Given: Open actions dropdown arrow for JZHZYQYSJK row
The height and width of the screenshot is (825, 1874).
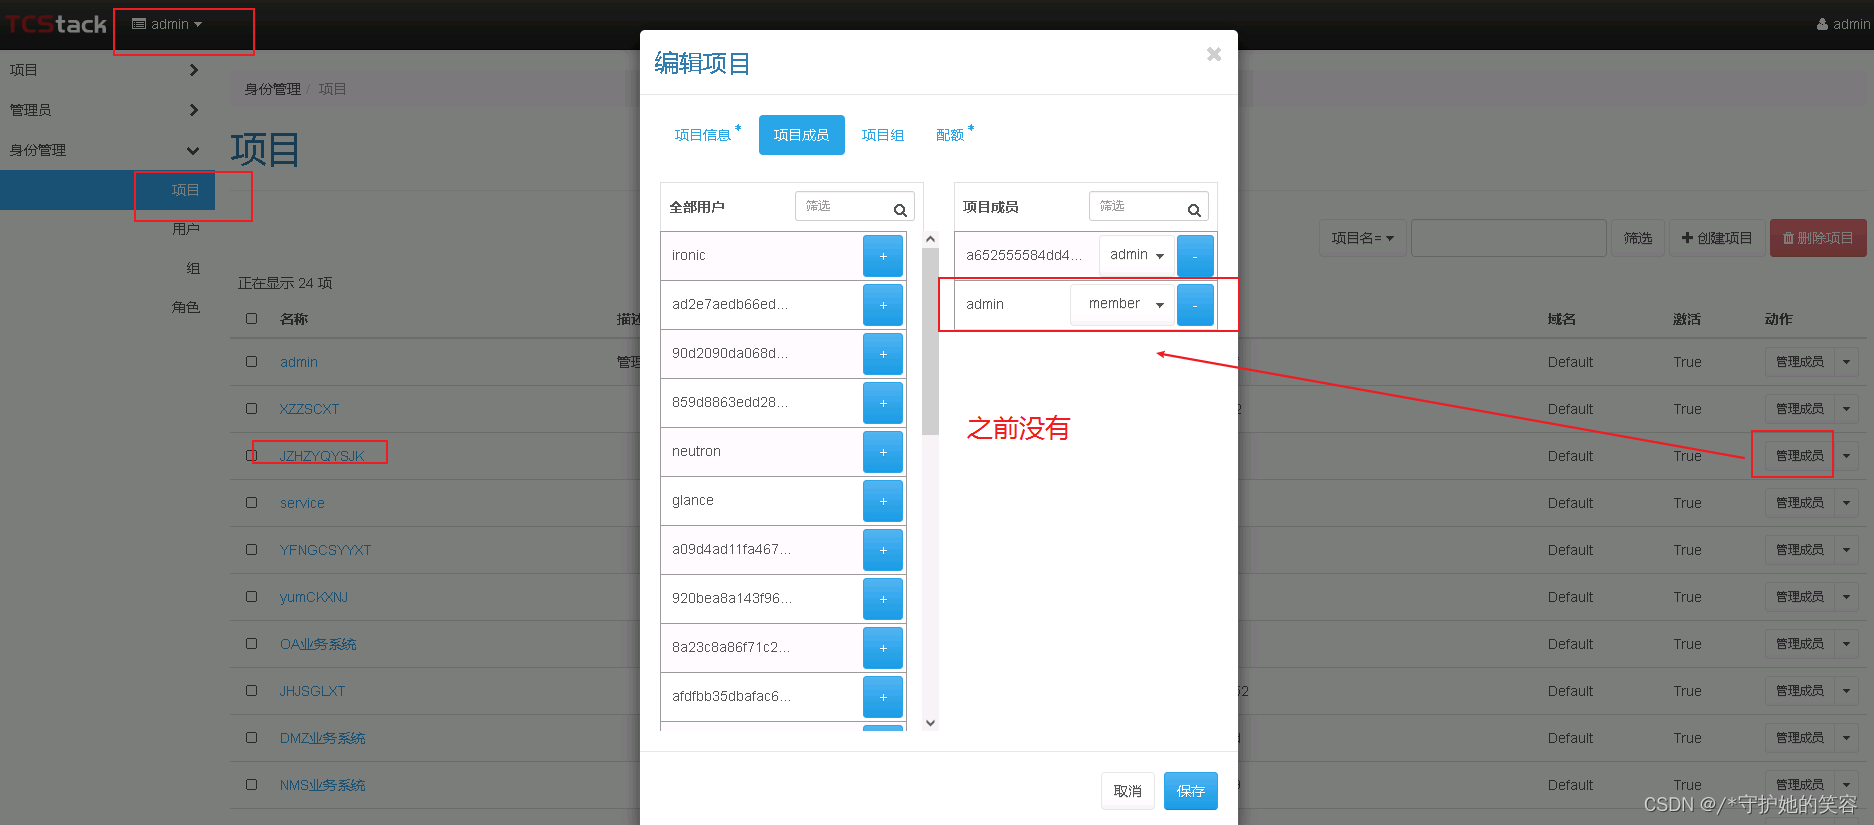Looking at the screenshot, I should [x=1846, y=456].
